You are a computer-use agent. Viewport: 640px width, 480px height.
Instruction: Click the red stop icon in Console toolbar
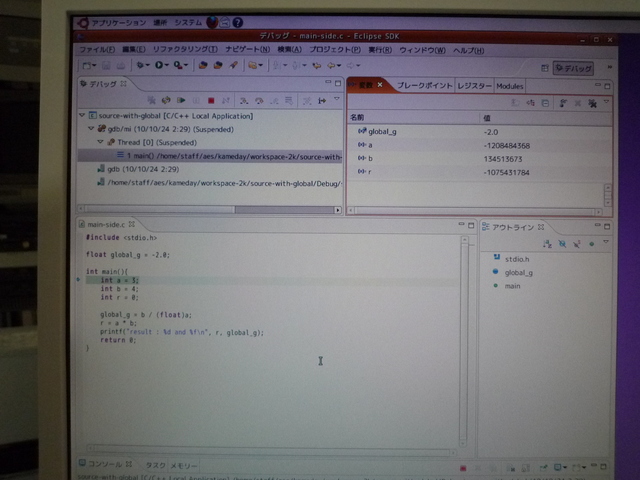click(463, 468)
